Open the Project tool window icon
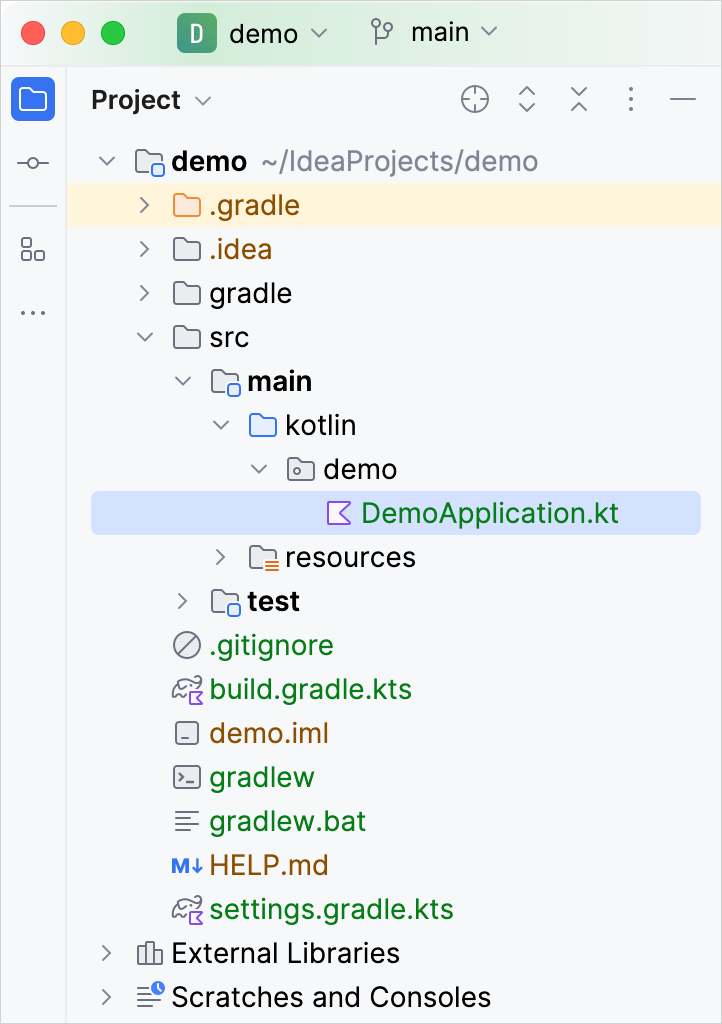 tap(33, 99)
